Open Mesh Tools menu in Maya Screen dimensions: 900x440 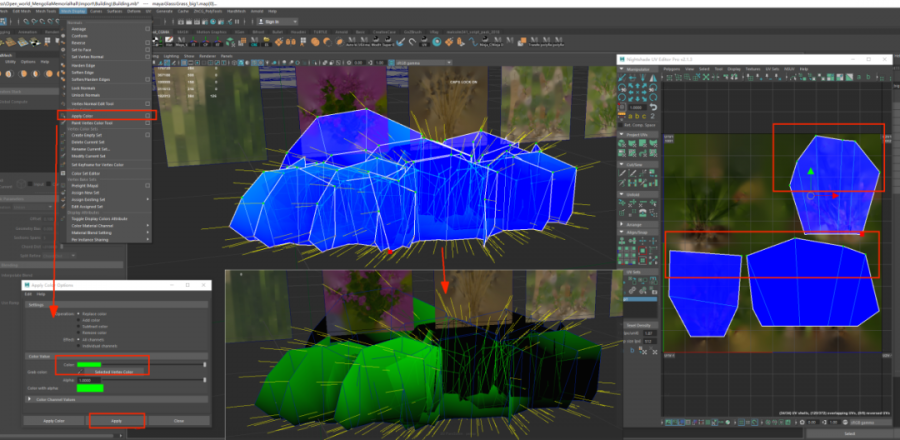click(46, 11)
